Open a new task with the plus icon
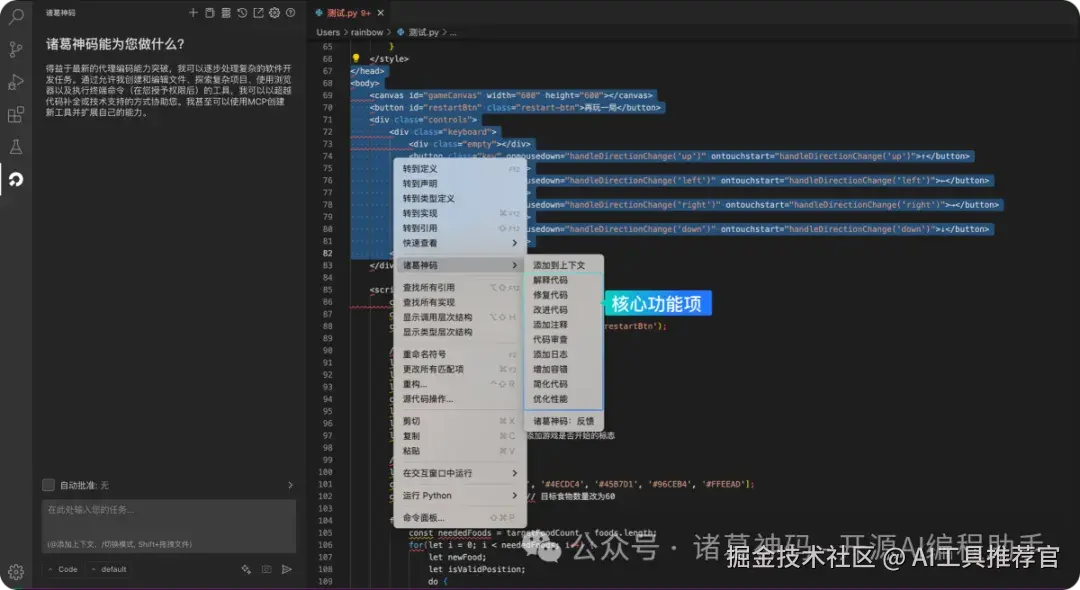The height and width of the screenshot is (590, 1080). click(x=193, y=12)
